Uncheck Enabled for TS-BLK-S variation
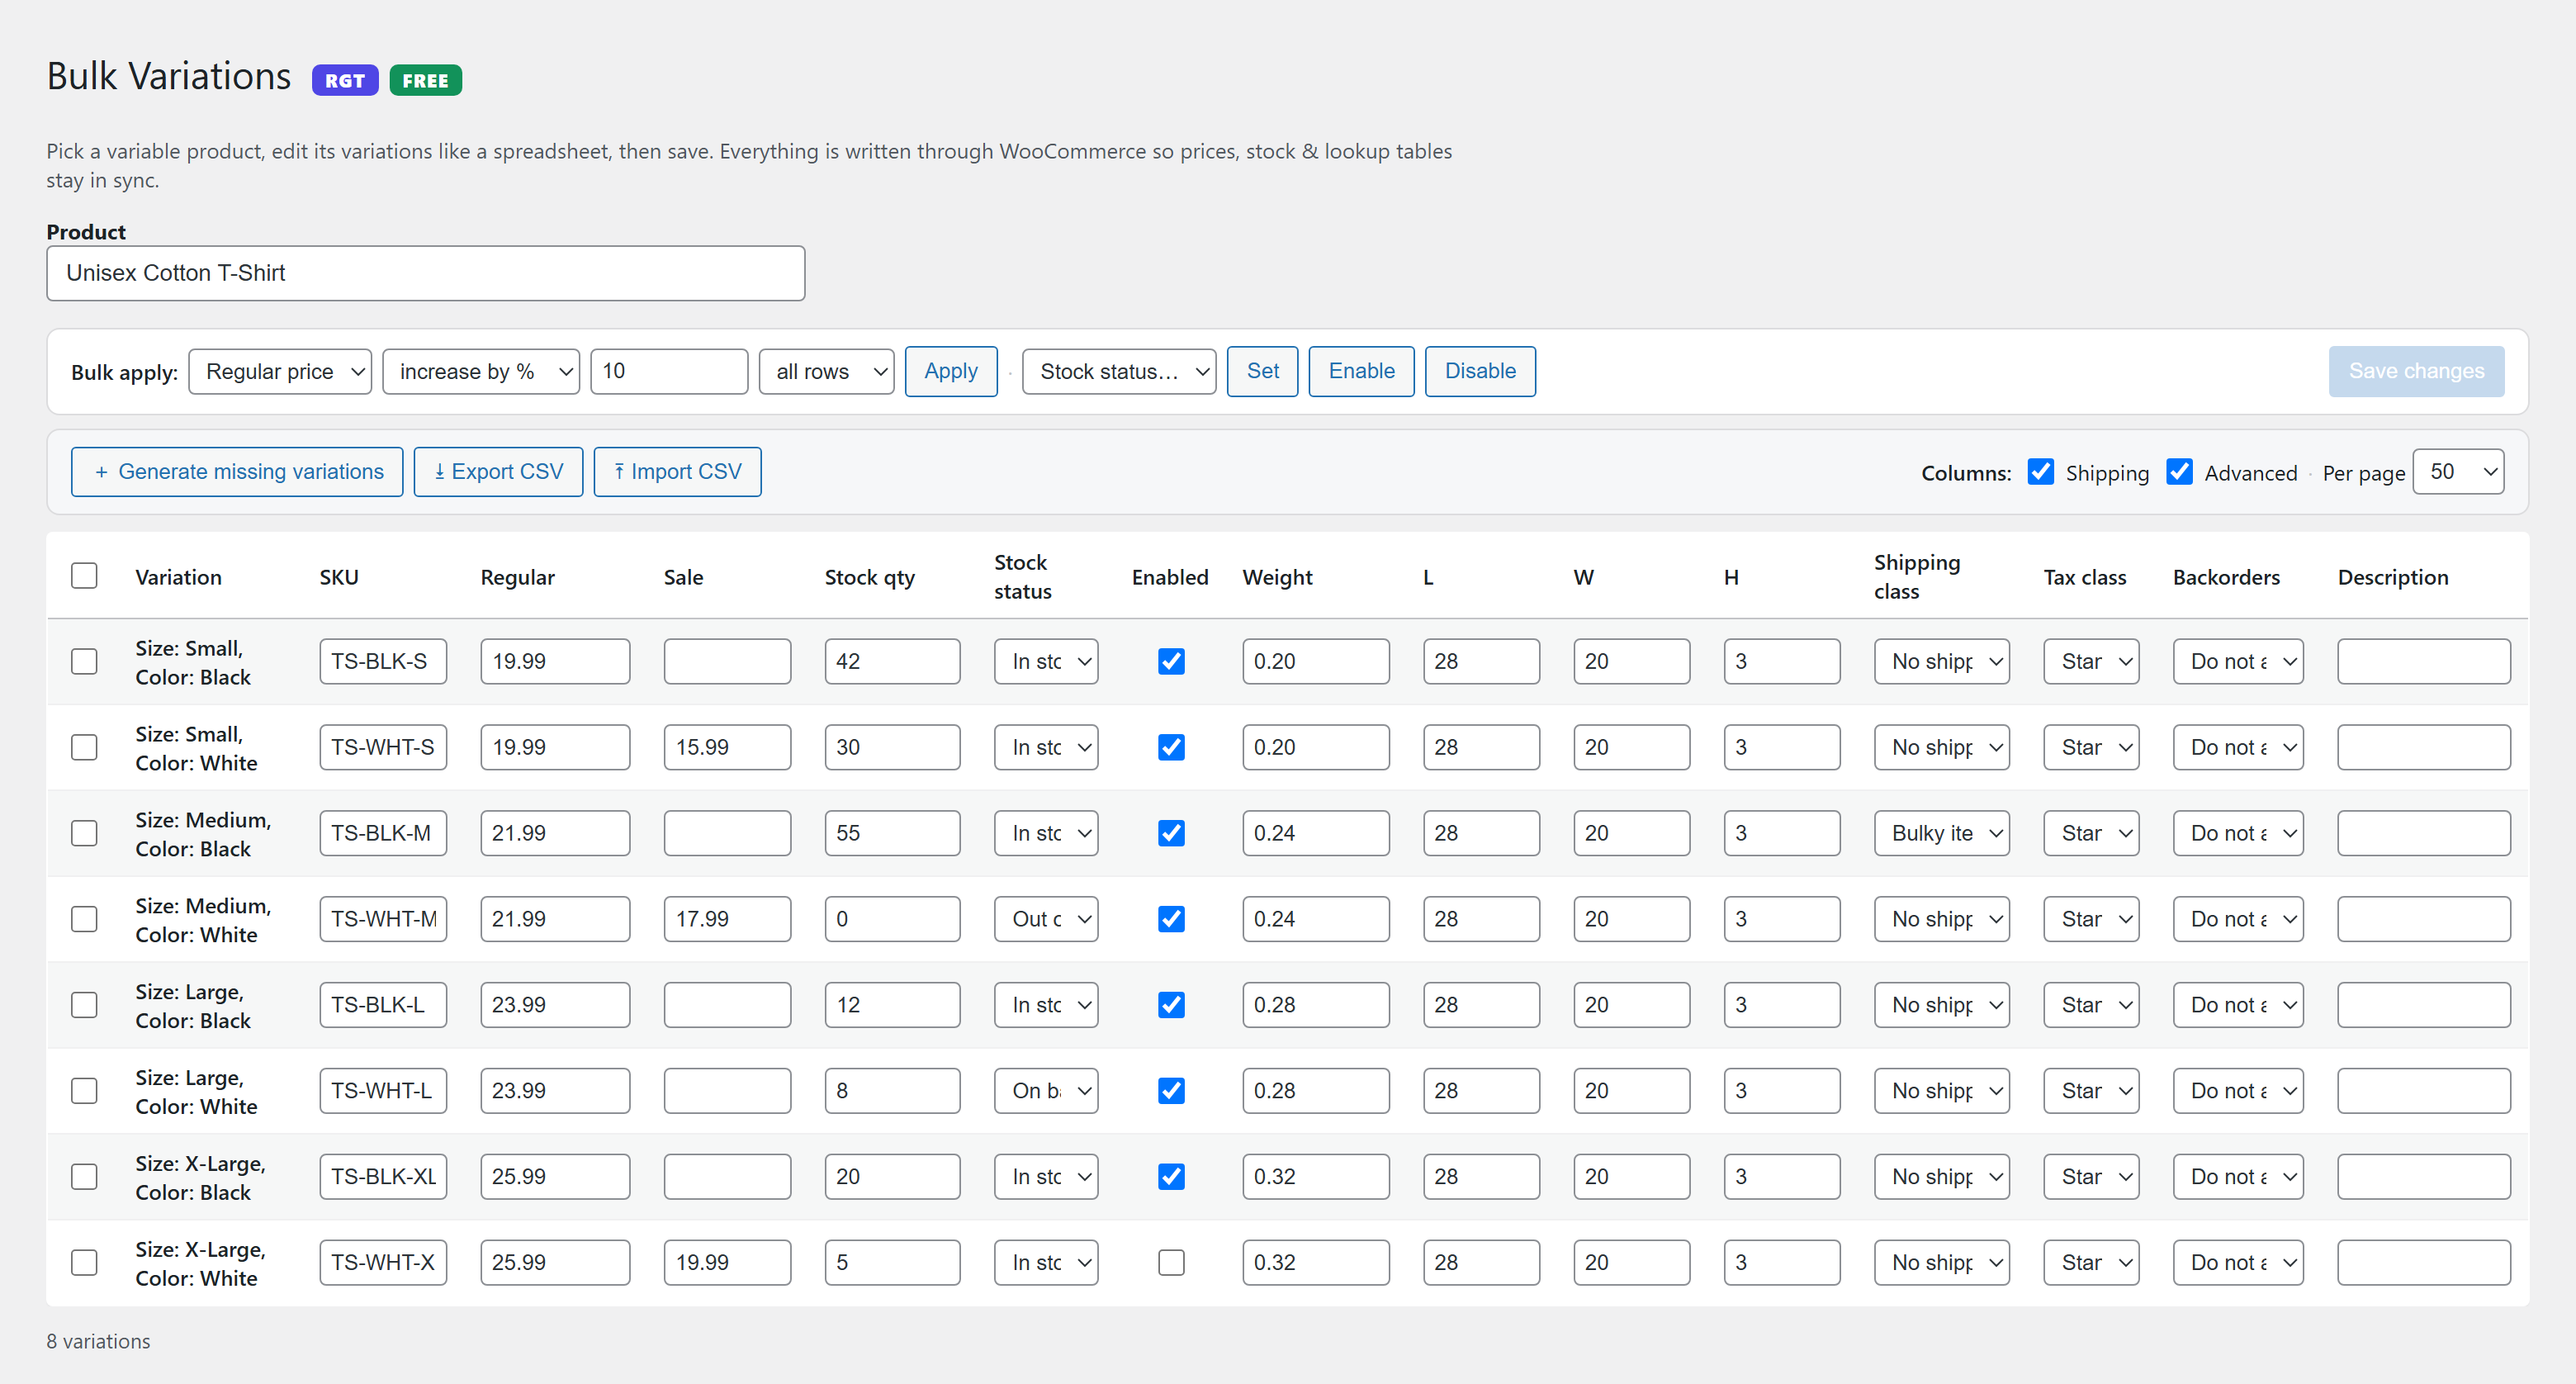Viewport: 2576px width, 1384px height. click(1171, 662)
